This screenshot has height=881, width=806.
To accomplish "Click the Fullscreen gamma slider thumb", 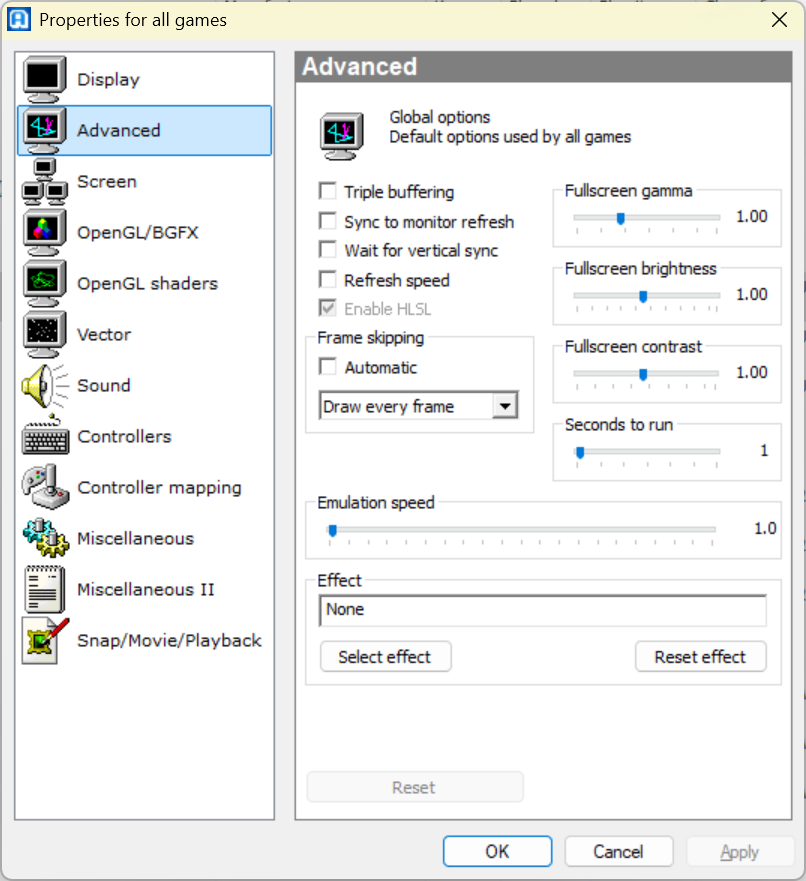I will point(621,218).
